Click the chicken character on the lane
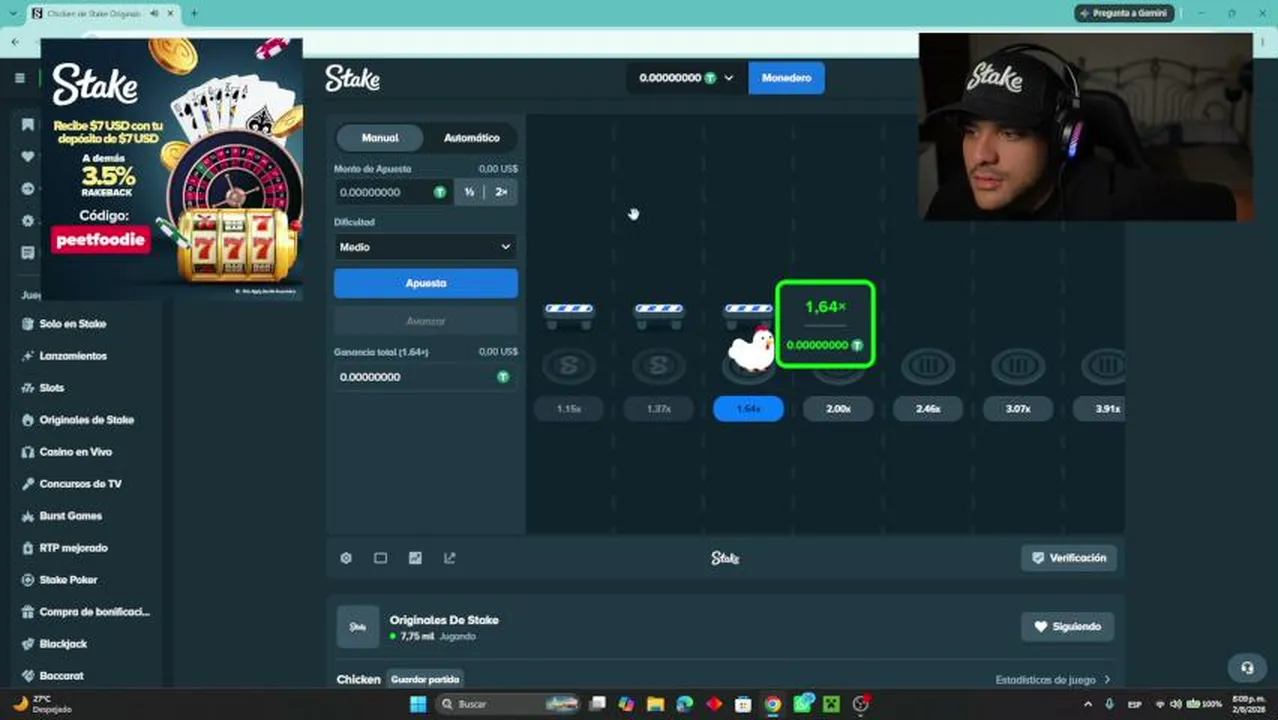The width and height of the screenshot is (1278, 720). (x=751, y=349)
